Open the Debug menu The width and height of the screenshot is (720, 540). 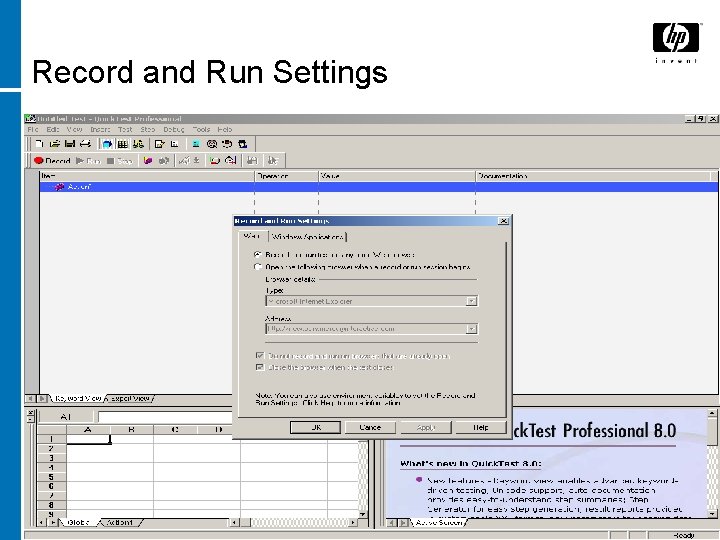174,129
